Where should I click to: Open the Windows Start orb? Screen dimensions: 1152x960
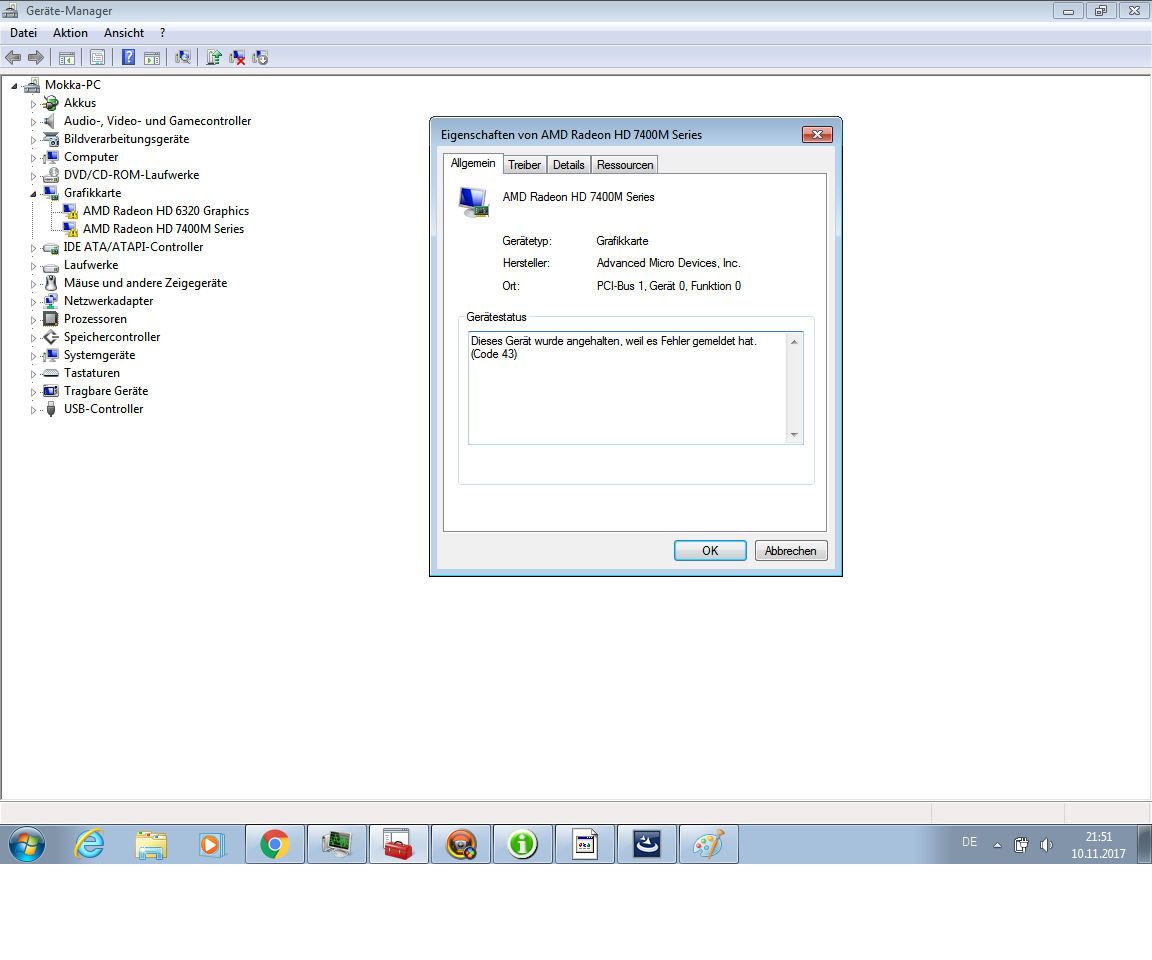26,844
